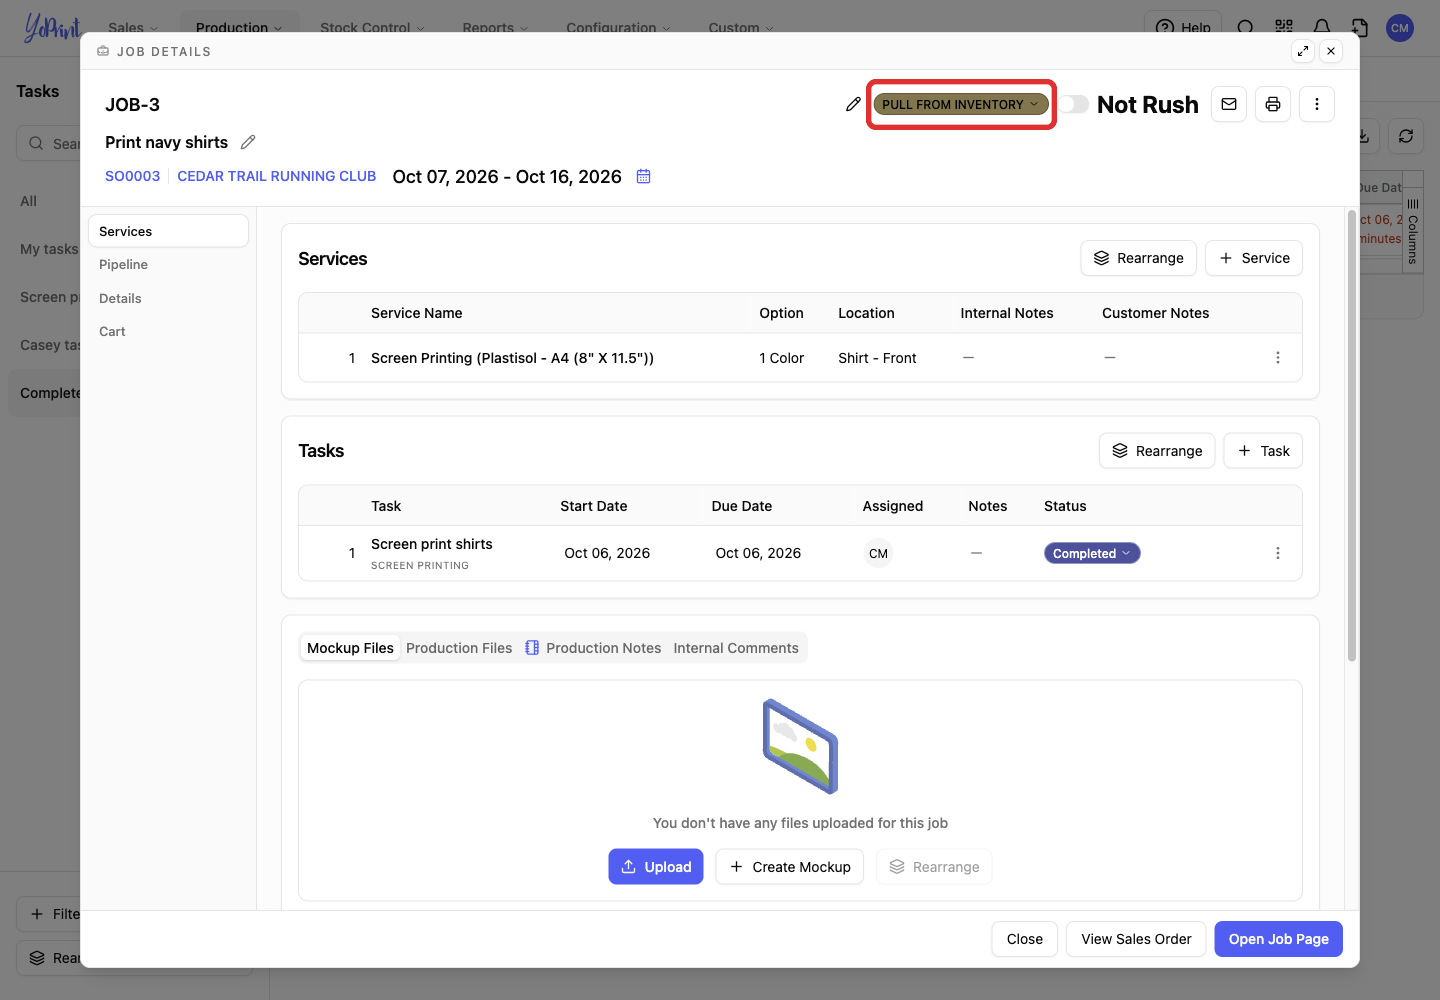Image resolution: width=1440 pixels, height=1000 pixels.
Task: Open options for the Screen print shirts task row
Action: click(x=1278, y=553)
